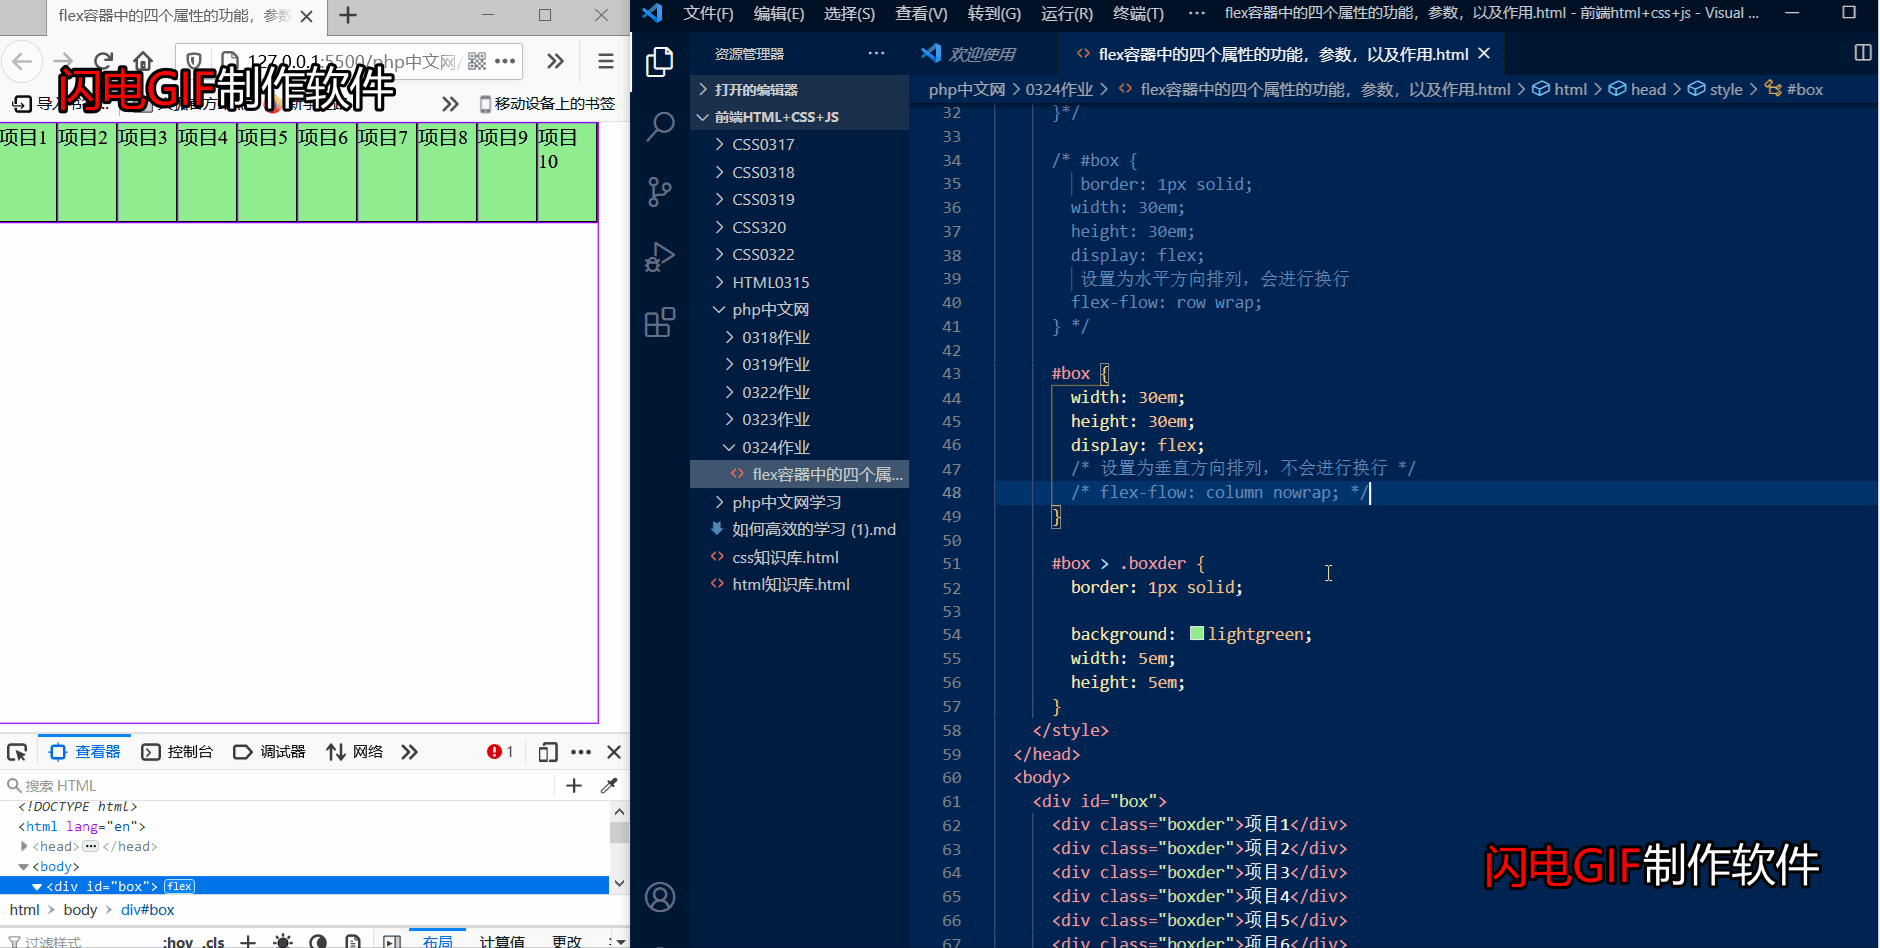Pick a color with the devtools eyedropper
Viewport: 1880px width, 948px height.
tap(609, 785)
